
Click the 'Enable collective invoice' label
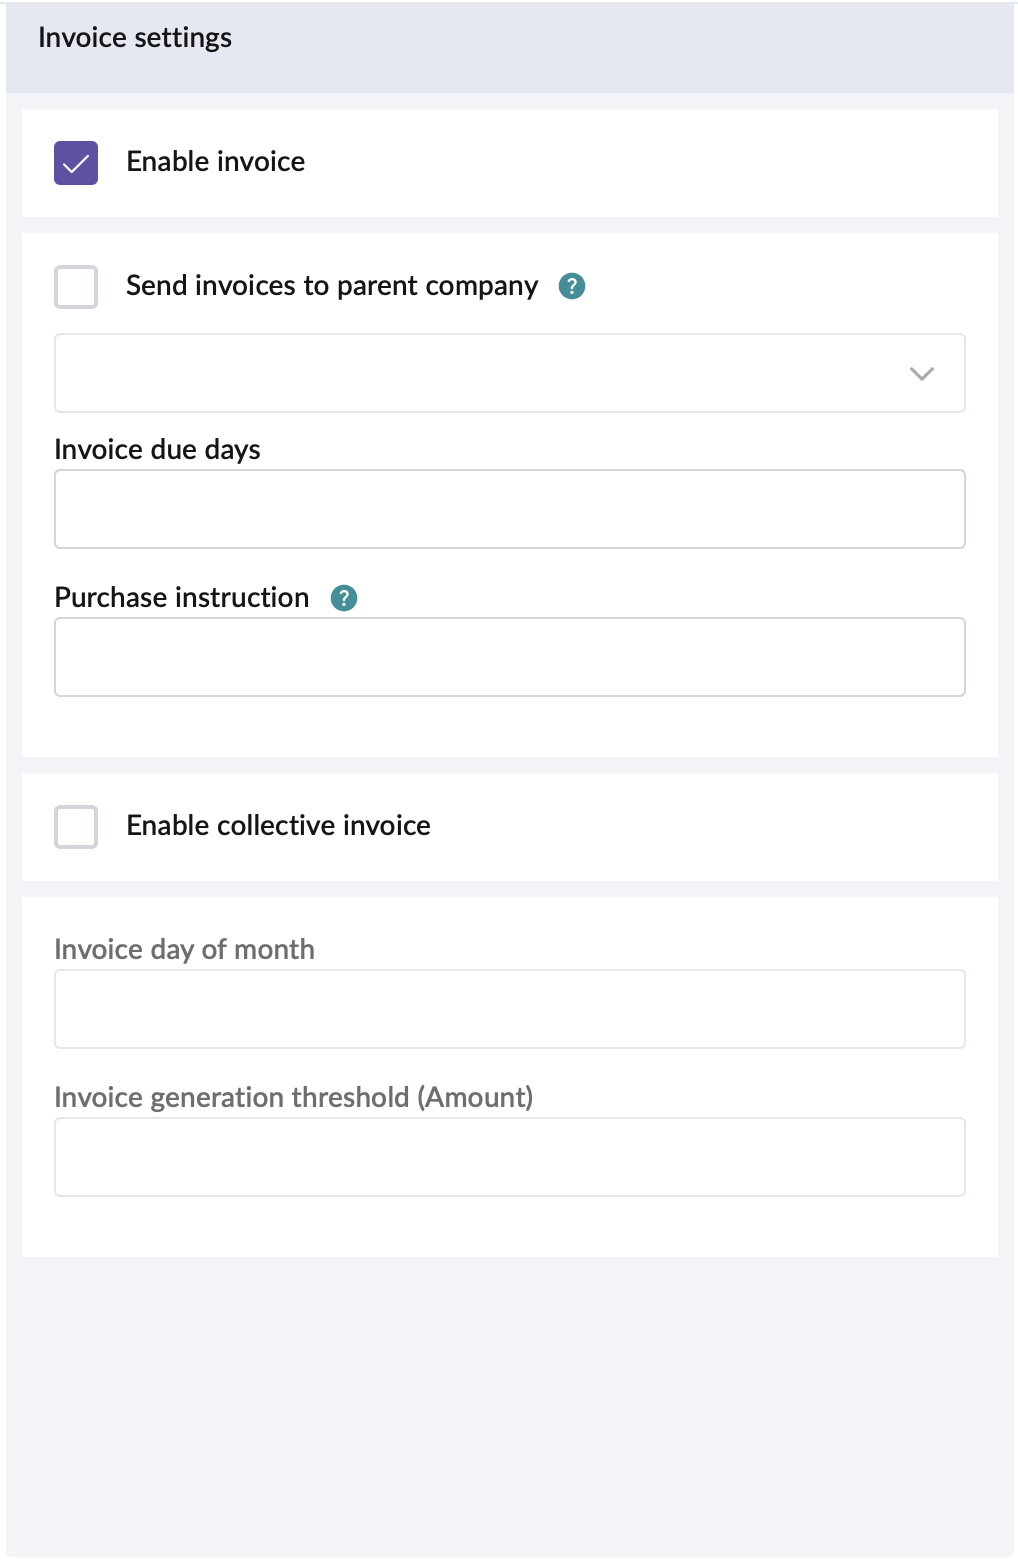[278, 826]
